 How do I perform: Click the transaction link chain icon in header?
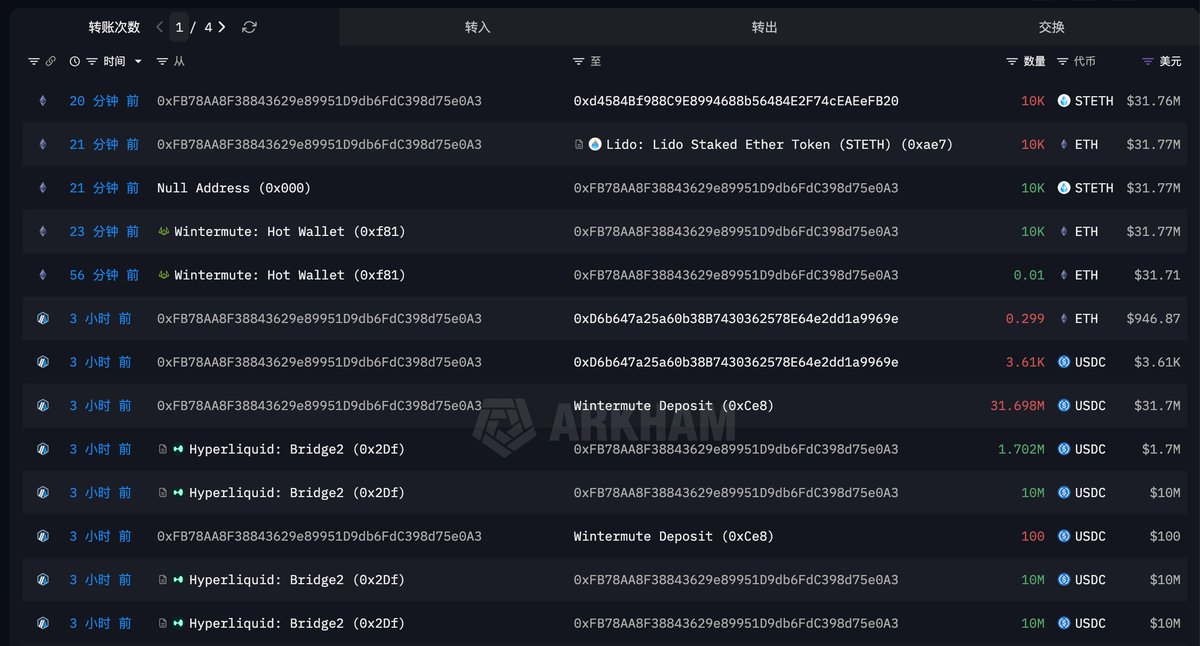(50, 62)
